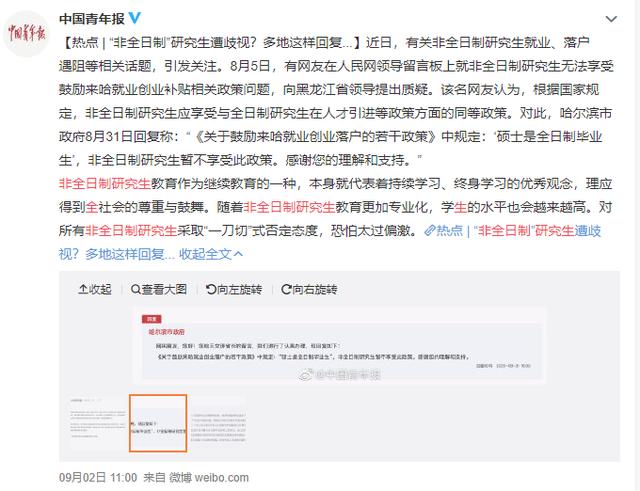This screenshot has width=640, height=491.
Task: Select the third image thumbnail
Action: (x=218, y=423)
